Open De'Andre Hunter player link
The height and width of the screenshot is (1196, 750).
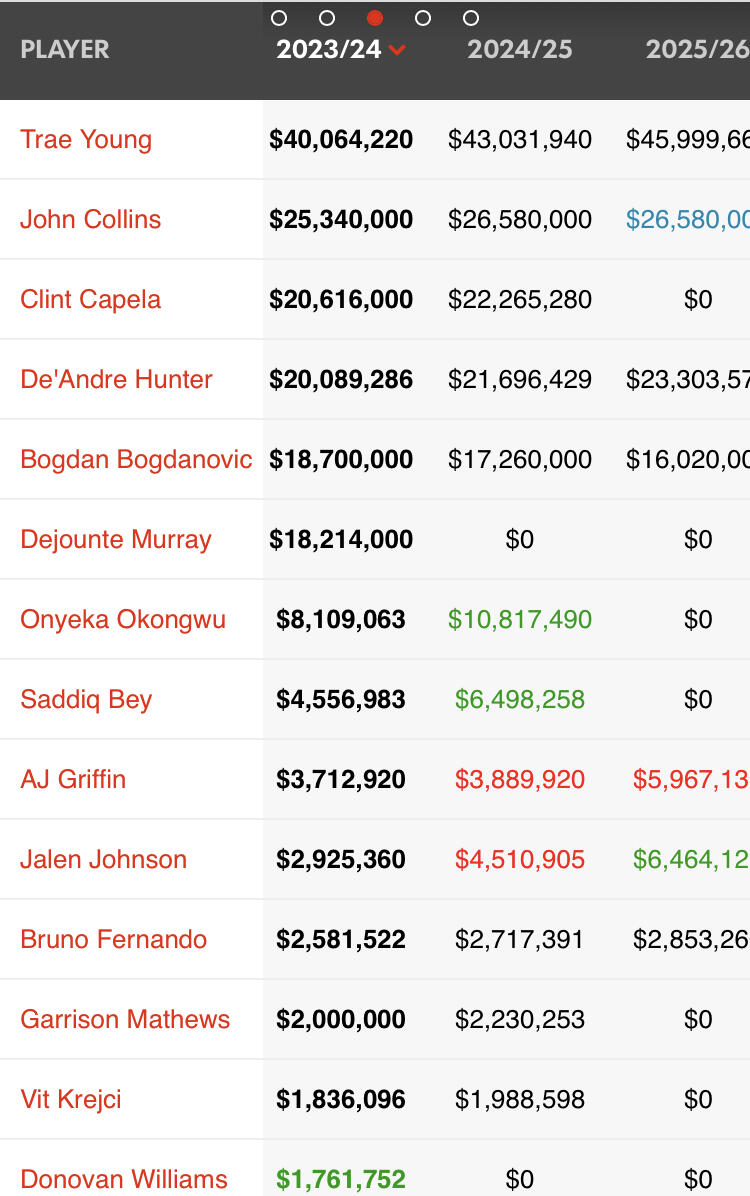[116, 379]
